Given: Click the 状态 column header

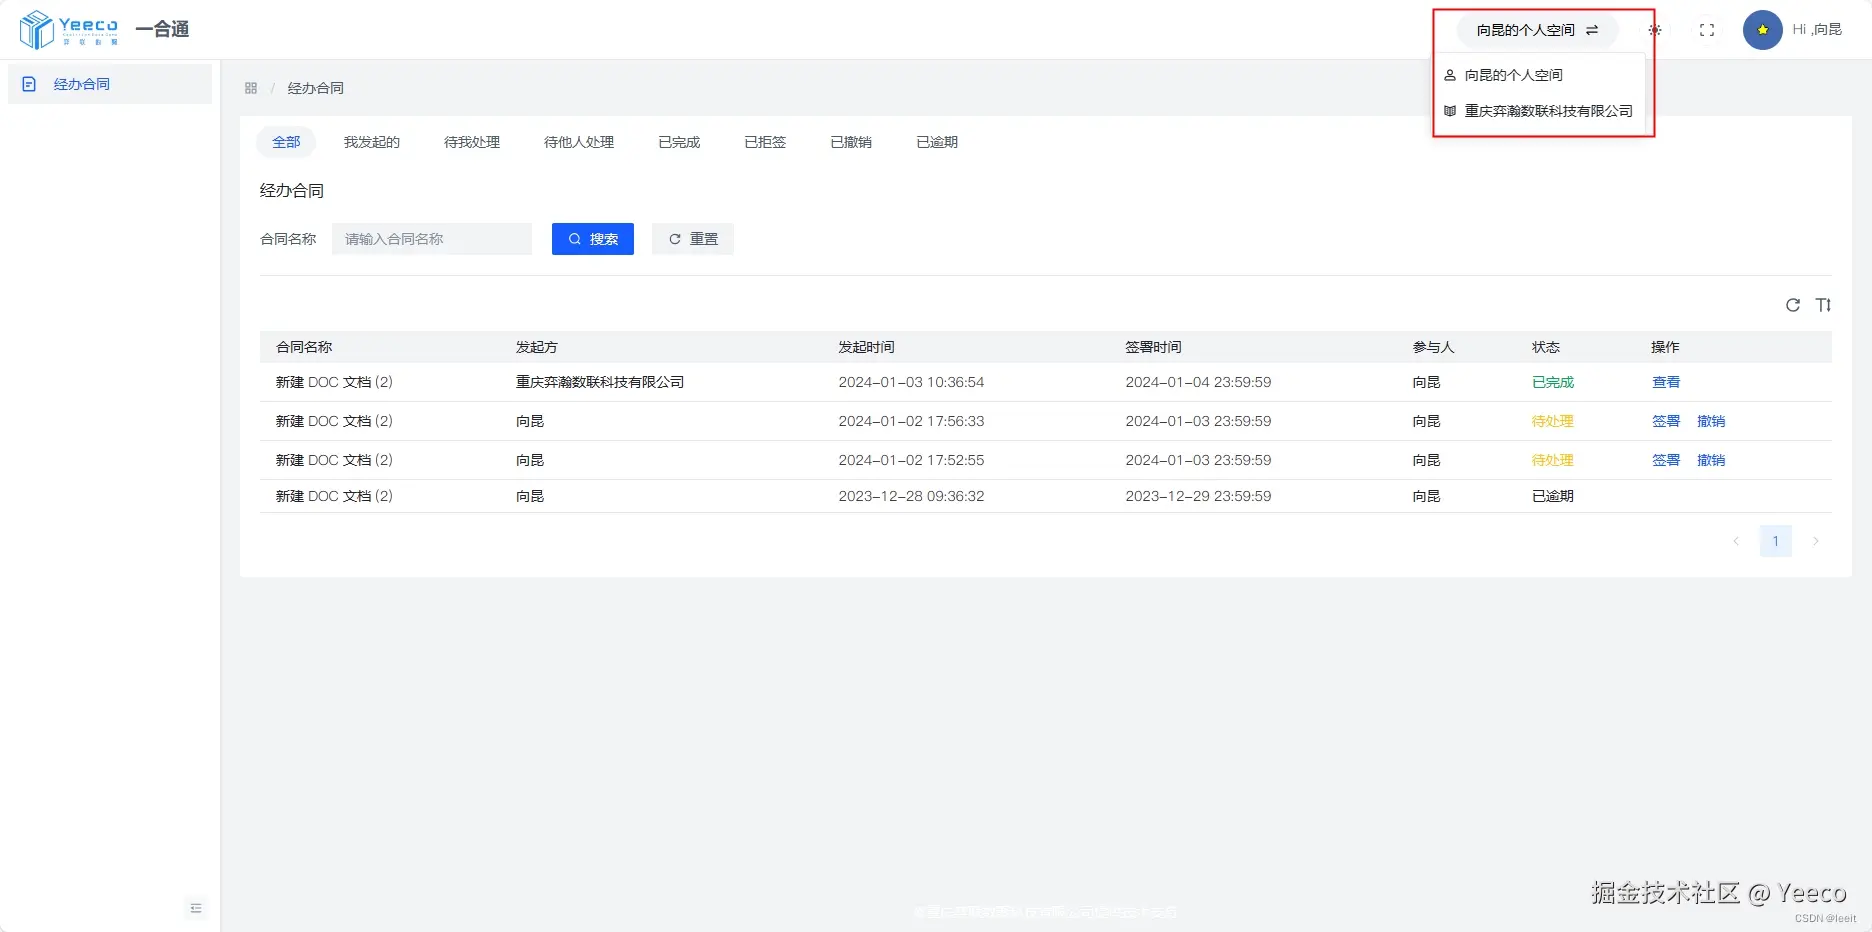Looking at the screenshot, I should pos(1546,347).
